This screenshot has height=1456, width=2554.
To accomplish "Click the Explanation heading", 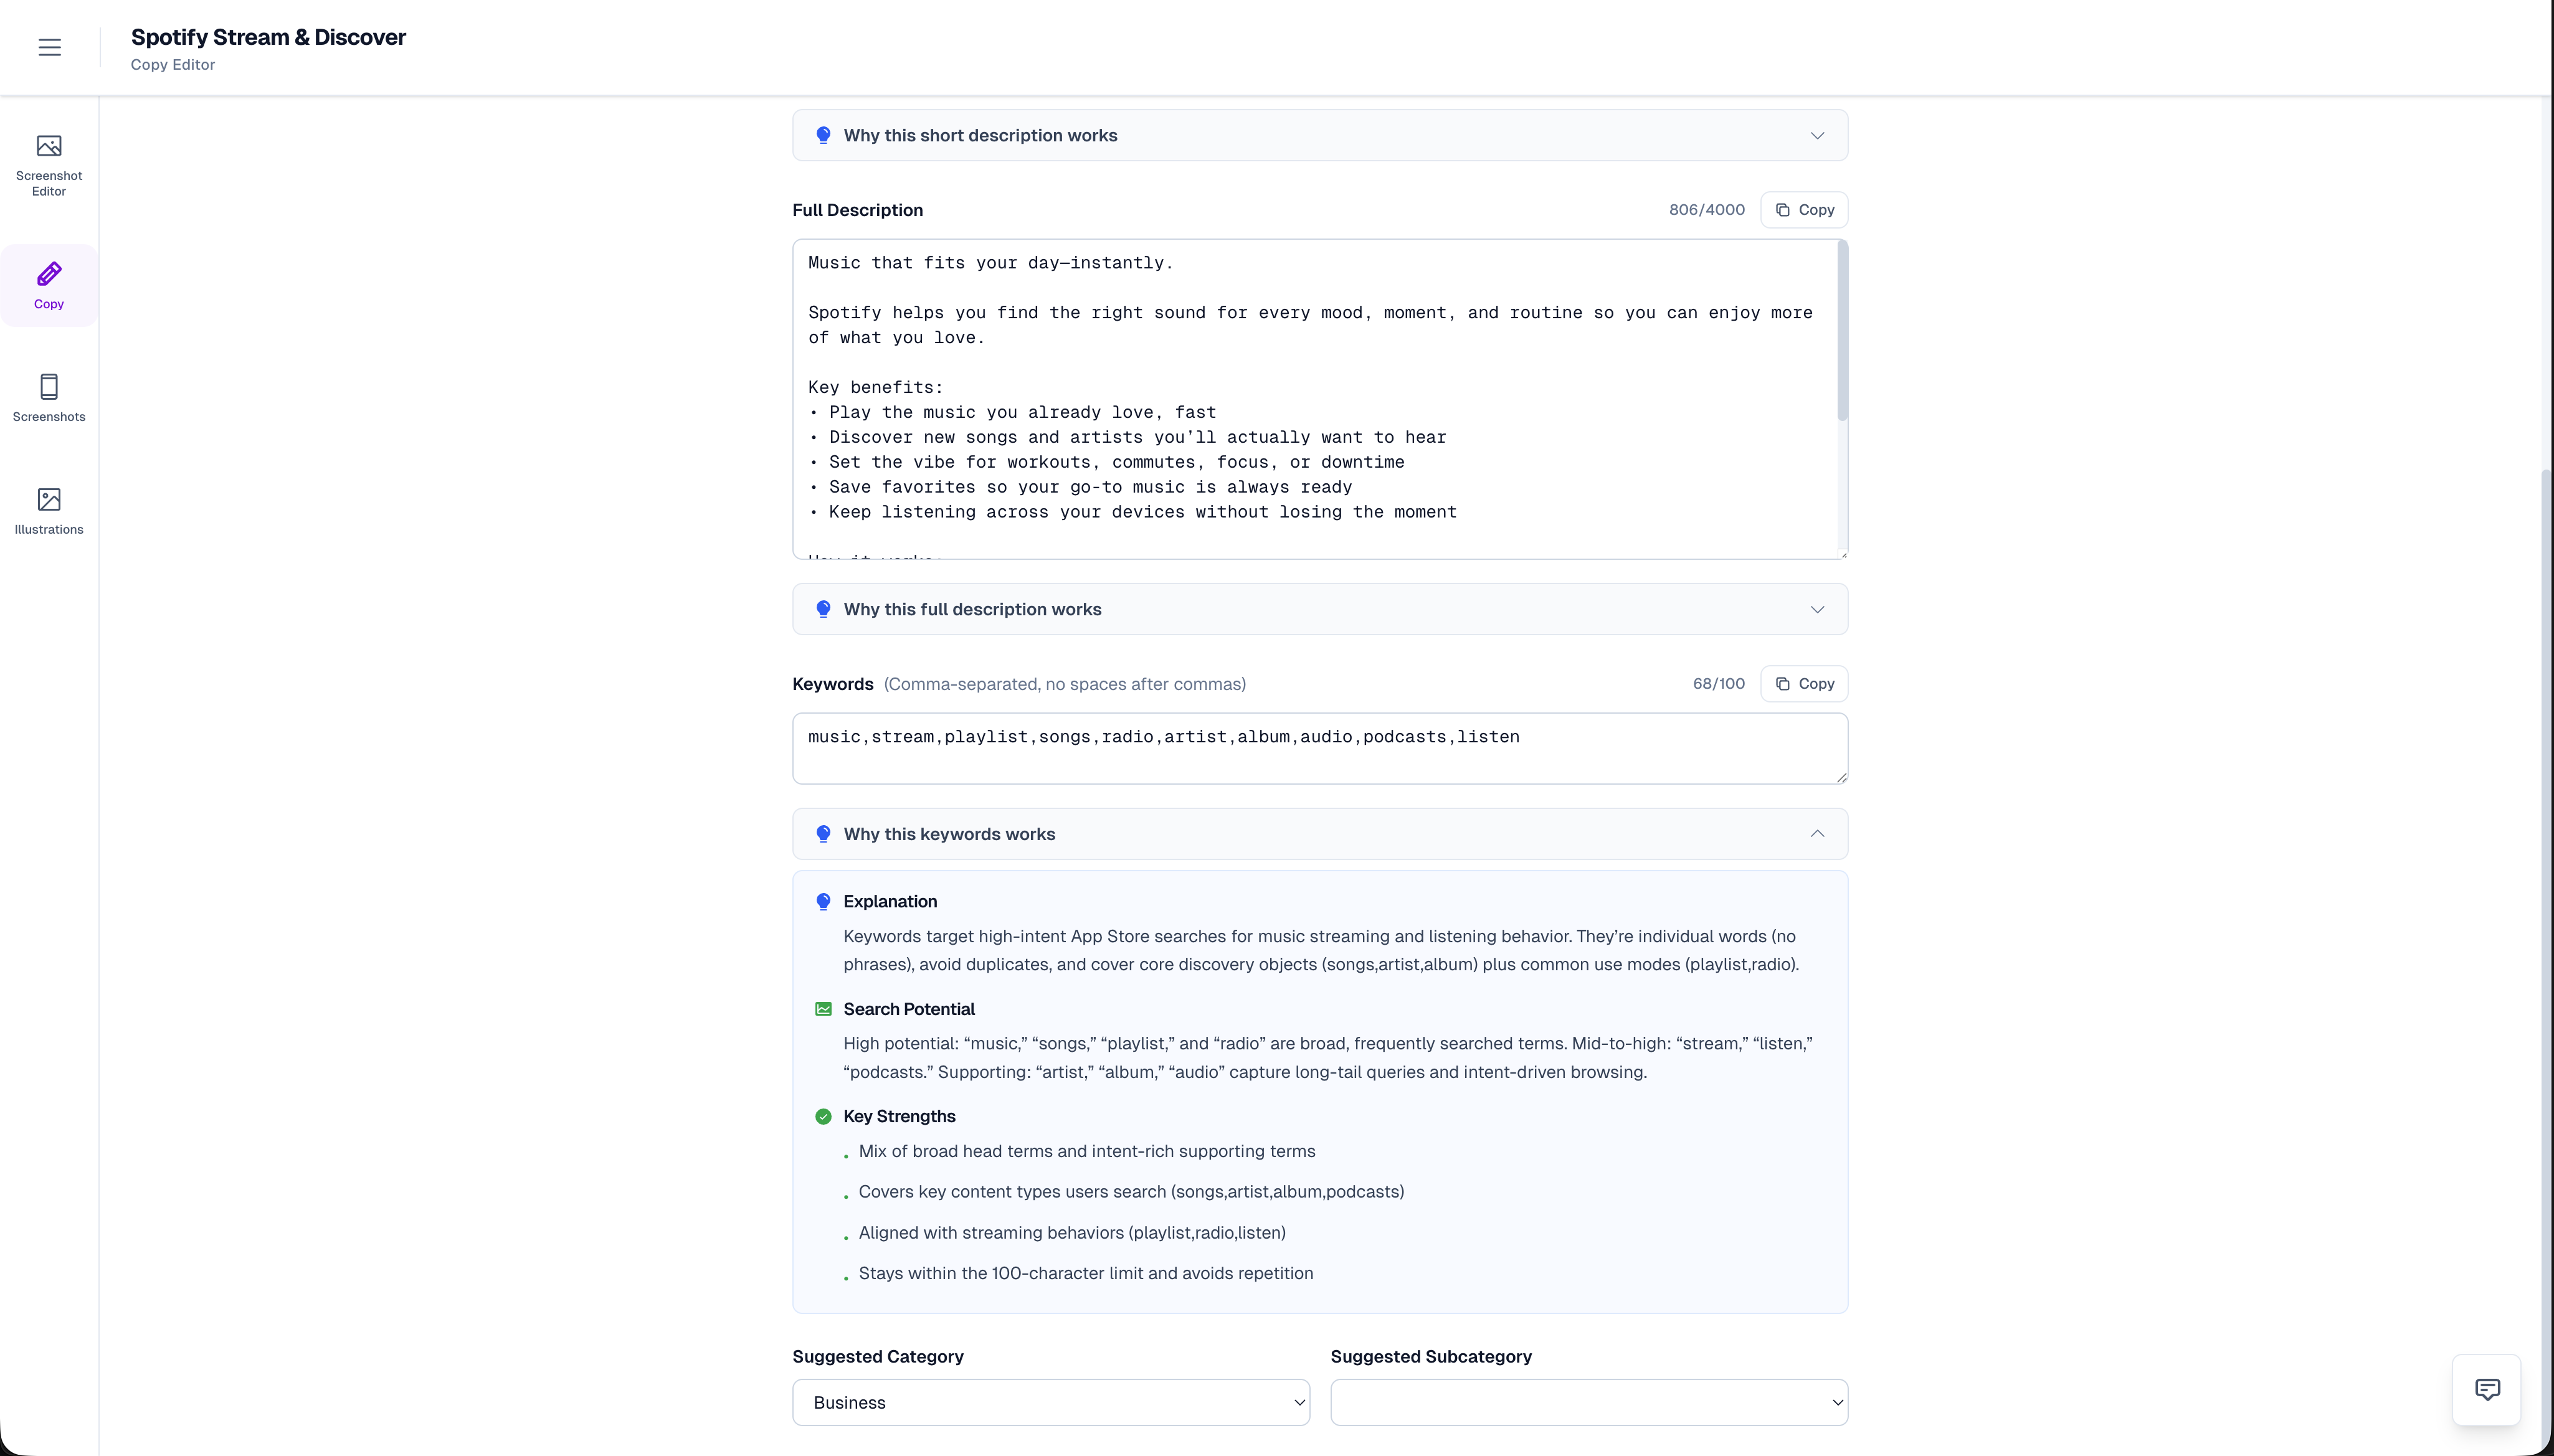I will click(x=890, y=902).
